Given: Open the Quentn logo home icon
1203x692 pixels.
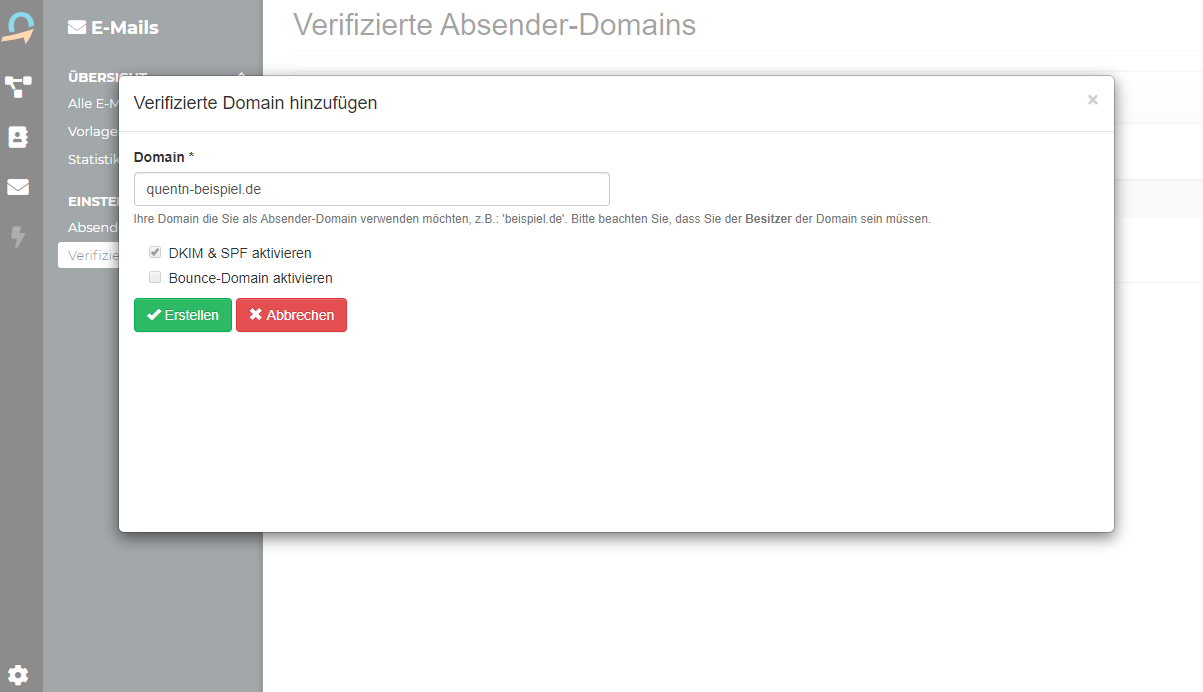Looking at the screenshot, I should pos(18,26).
